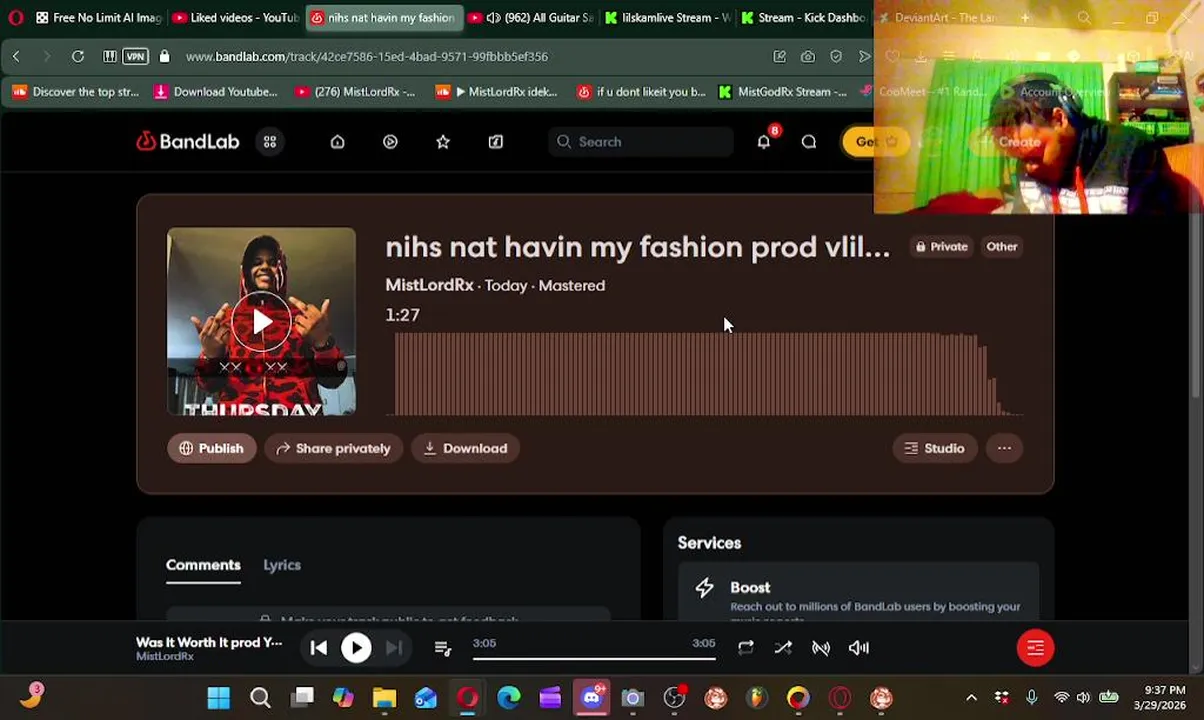This screenshot has width=1204, height=720.
Task: Switch to lilskamlive Stream tab
Action: [x=667, y=18]
